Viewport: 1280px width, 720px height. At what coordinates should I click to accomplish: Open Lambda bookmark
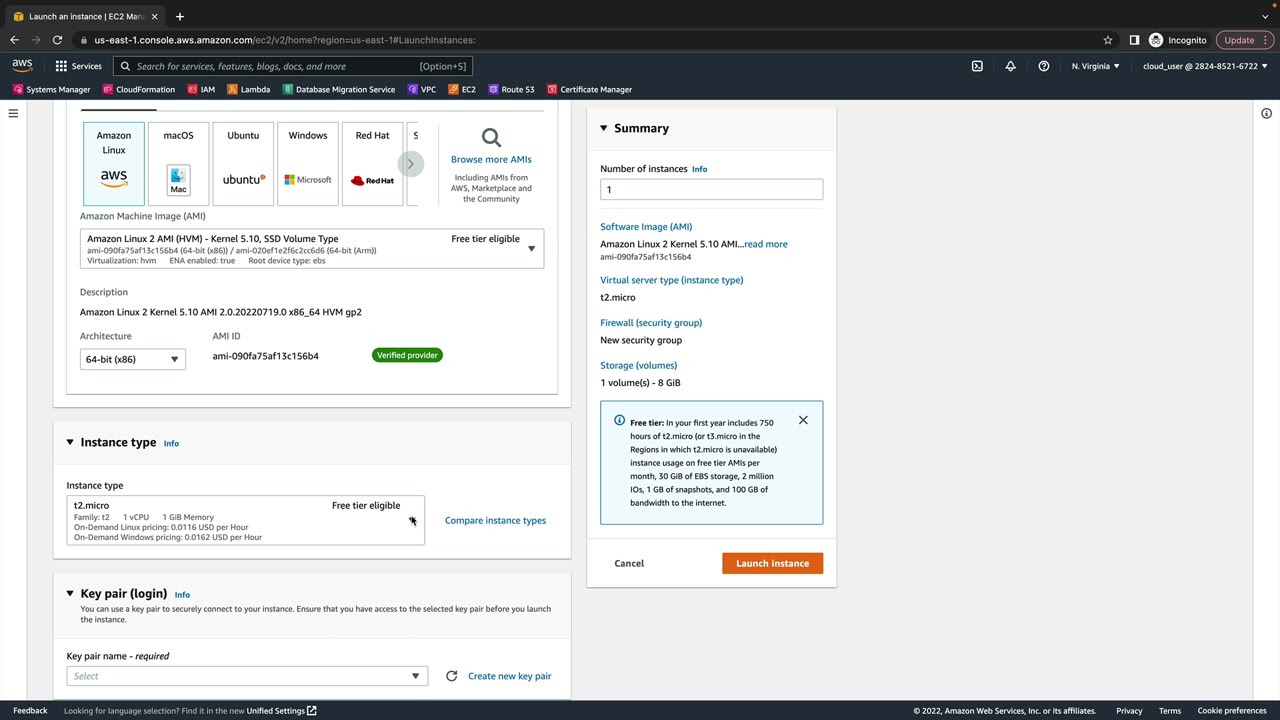248,89
